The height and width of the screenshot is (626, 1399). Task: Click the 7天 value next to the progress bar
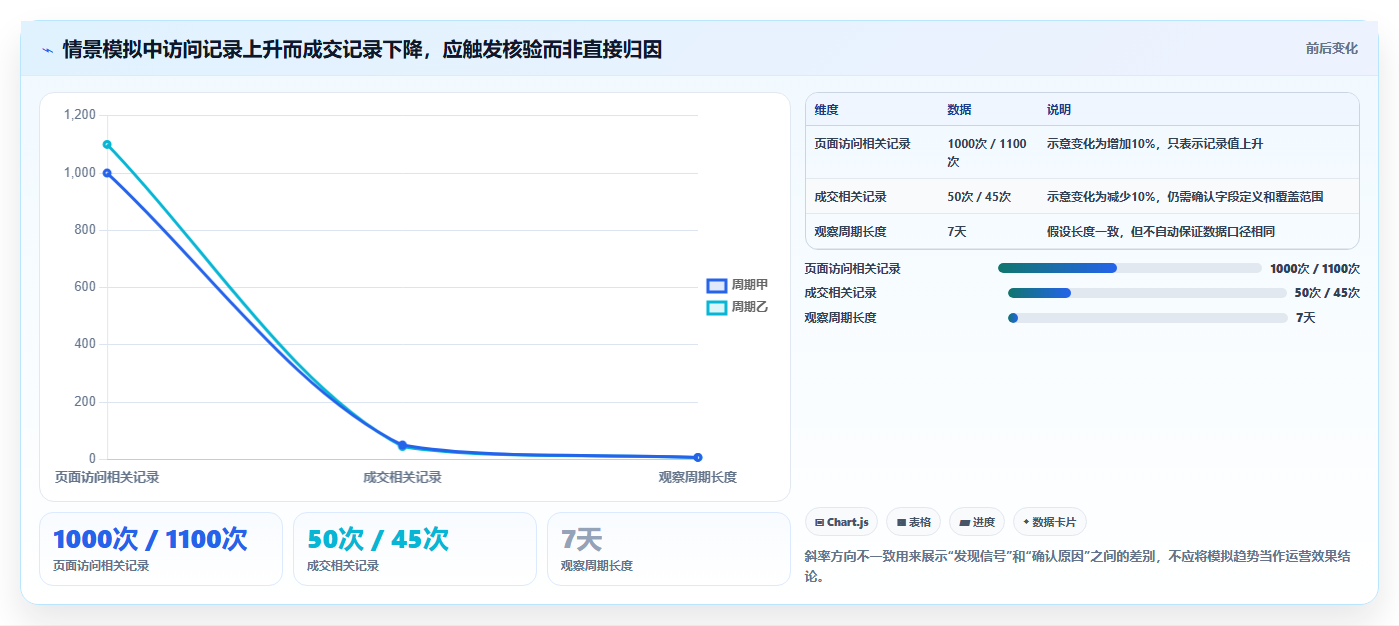(x=1306, y=318)
